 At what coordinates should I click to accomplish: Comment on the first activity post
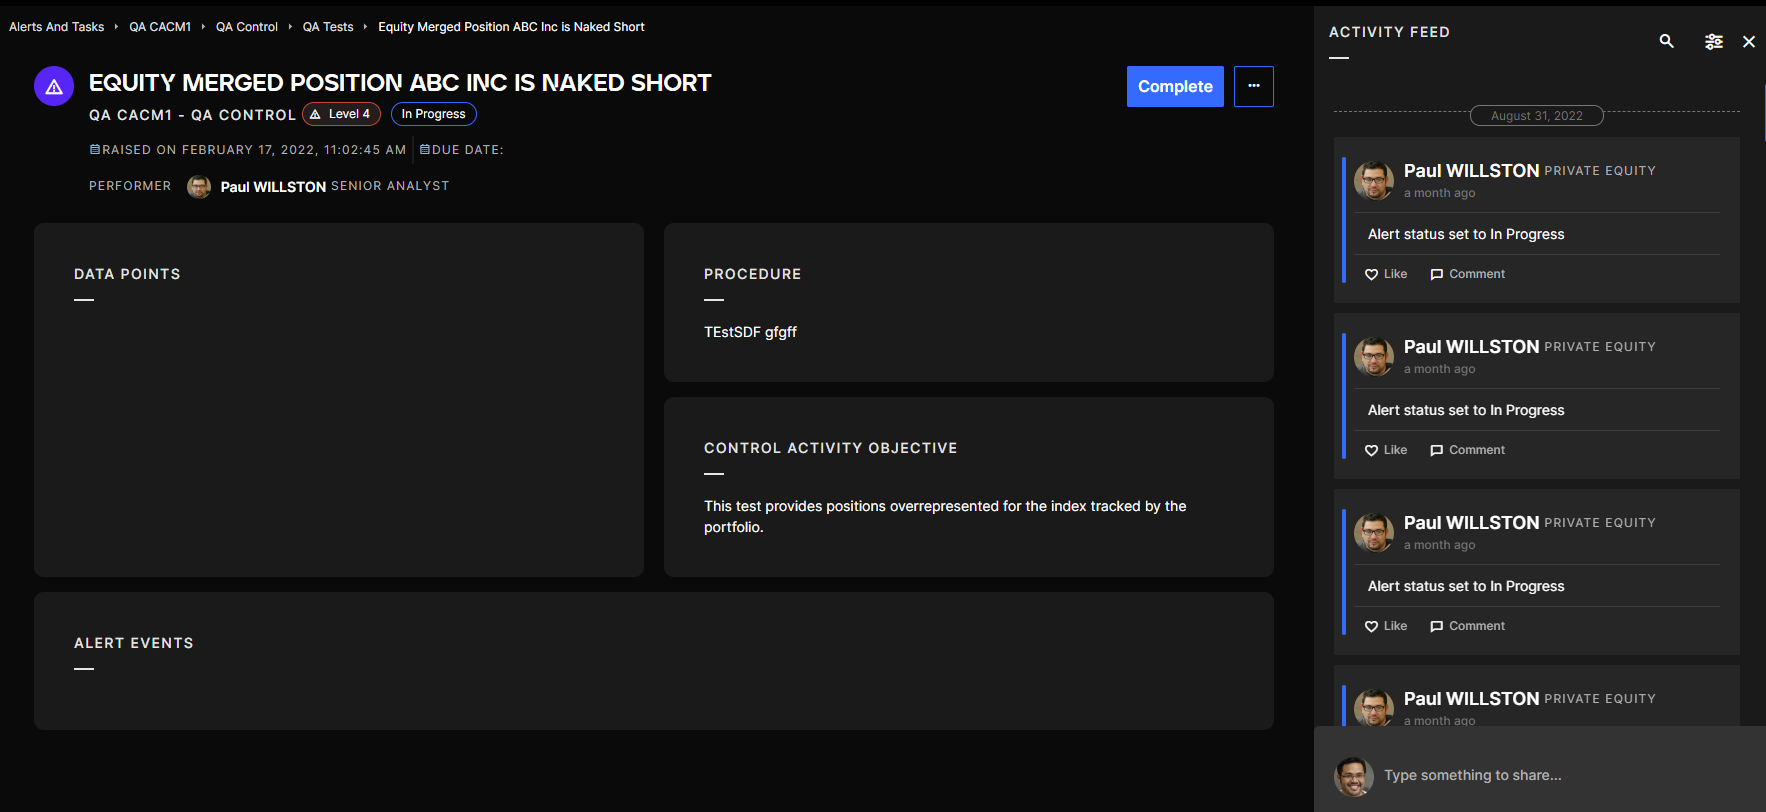1467,274
